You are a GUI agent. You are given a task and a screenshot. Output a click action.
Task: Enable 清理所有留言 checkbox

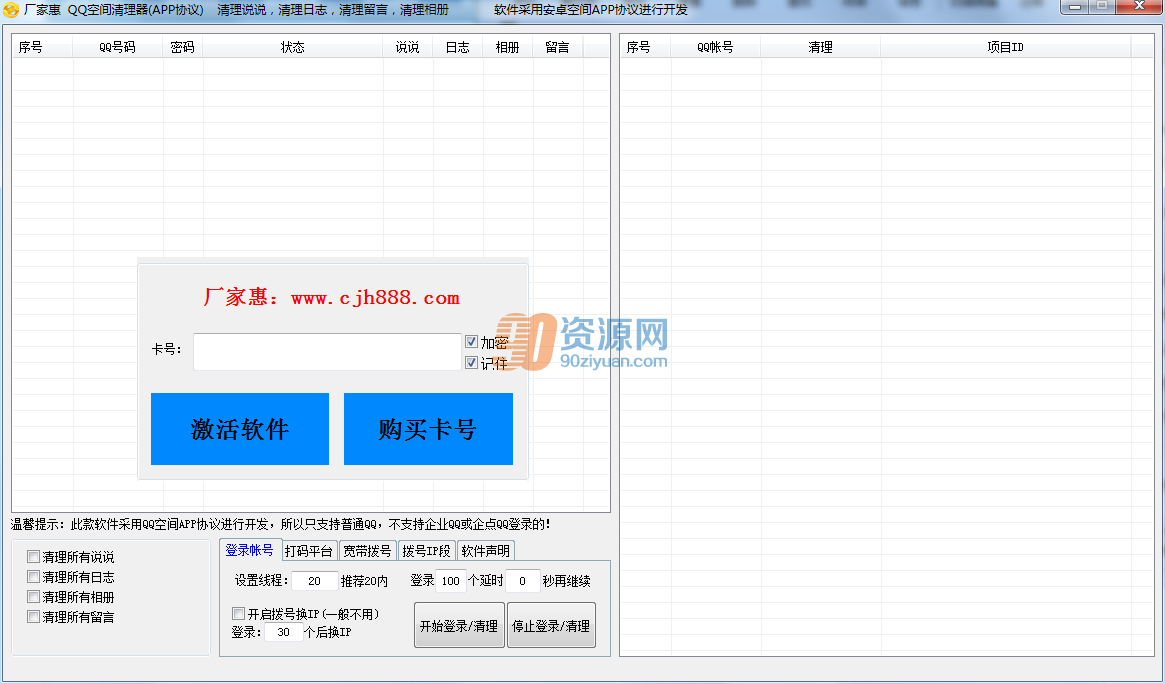[33, 616]
